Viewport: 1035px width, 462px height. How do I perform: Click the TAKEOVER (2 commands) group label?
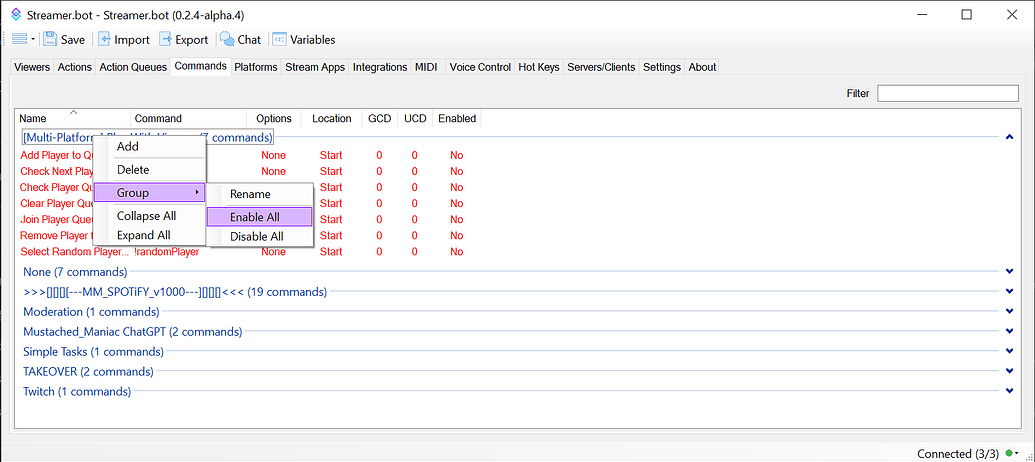pyautogui.click(x=88, y=372)
